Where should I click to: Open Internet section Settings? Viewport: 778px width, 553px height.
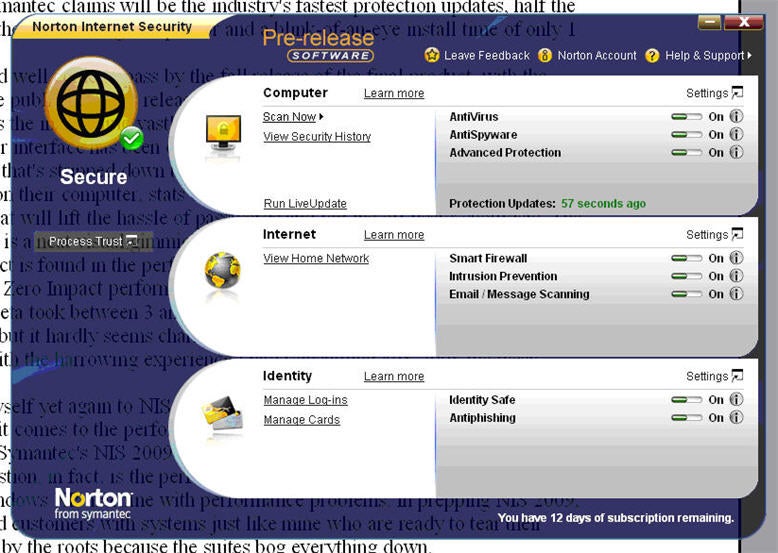click(x=714, y=234)
